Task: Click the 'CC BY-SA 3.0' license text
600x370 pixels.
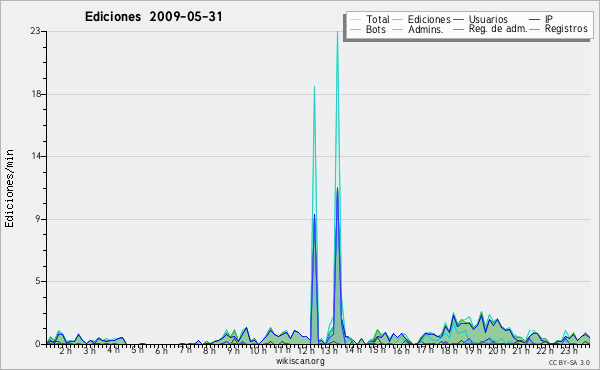Action: tap(569, 362)
